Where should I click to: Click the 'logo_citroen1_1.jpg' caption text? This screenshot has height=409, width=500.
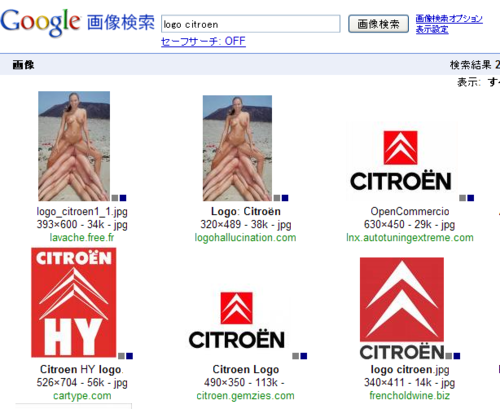pyautogui.click(x=82, y=212)
